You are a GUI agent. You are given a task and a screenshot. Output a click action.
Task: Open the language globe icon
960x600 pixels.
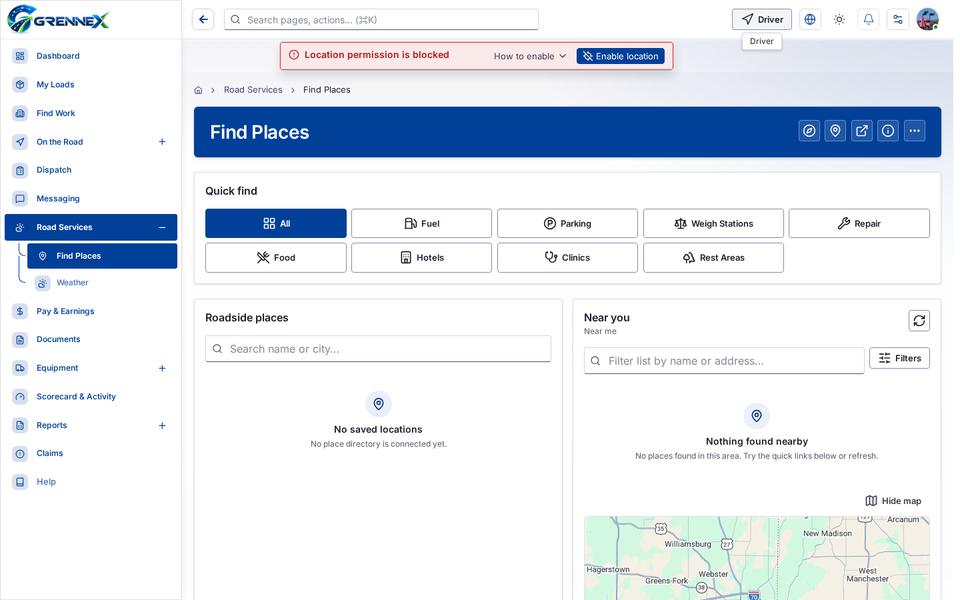810,20
